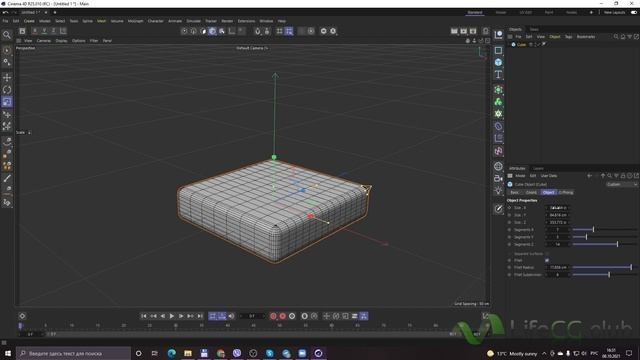The width and height of the screenshot is (640, 360).
Task: Adjust the Fillet Subdivision slider
Action: tap(604, 275)
